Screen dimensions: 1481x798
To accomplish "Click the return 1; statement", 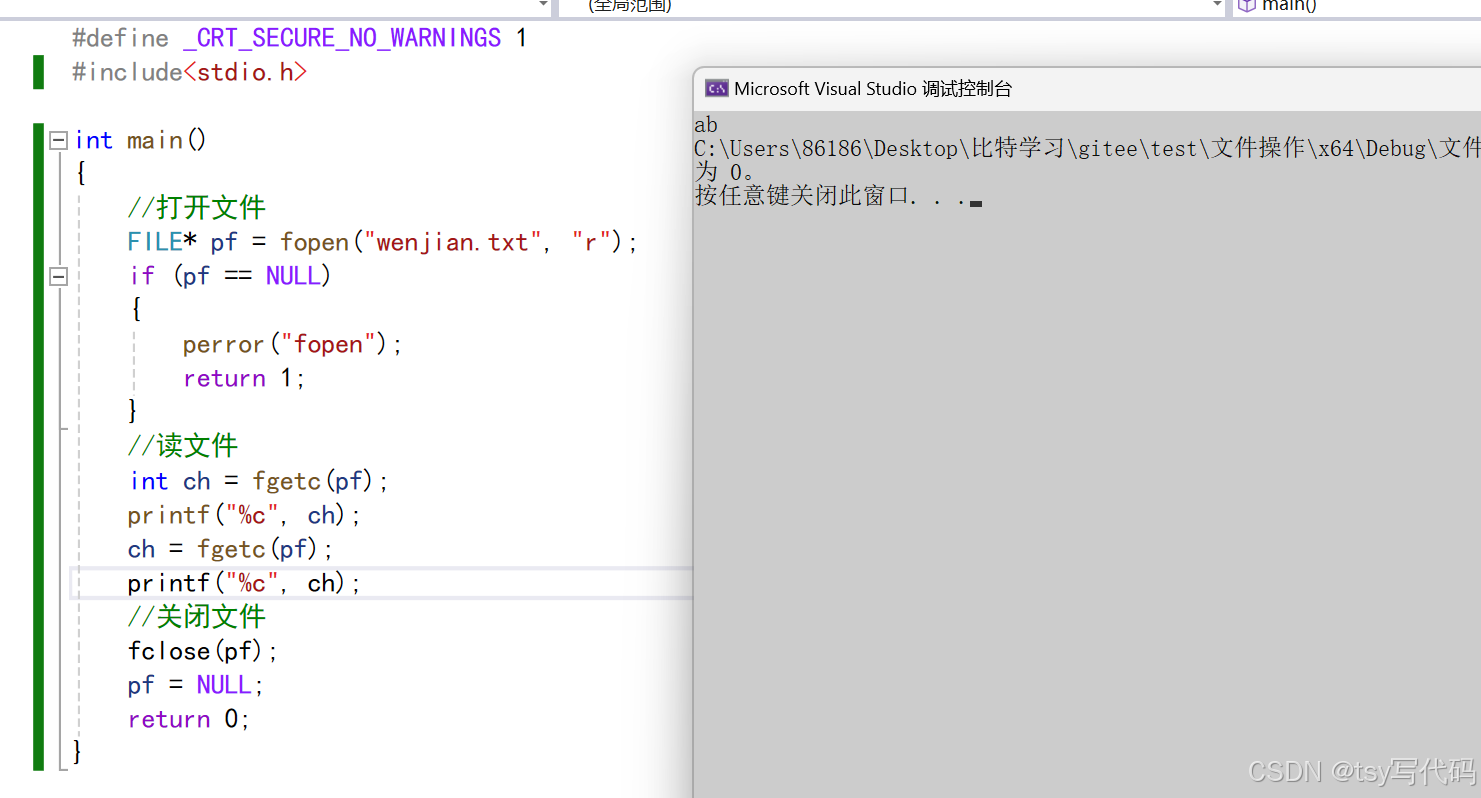I will point(244,378).
